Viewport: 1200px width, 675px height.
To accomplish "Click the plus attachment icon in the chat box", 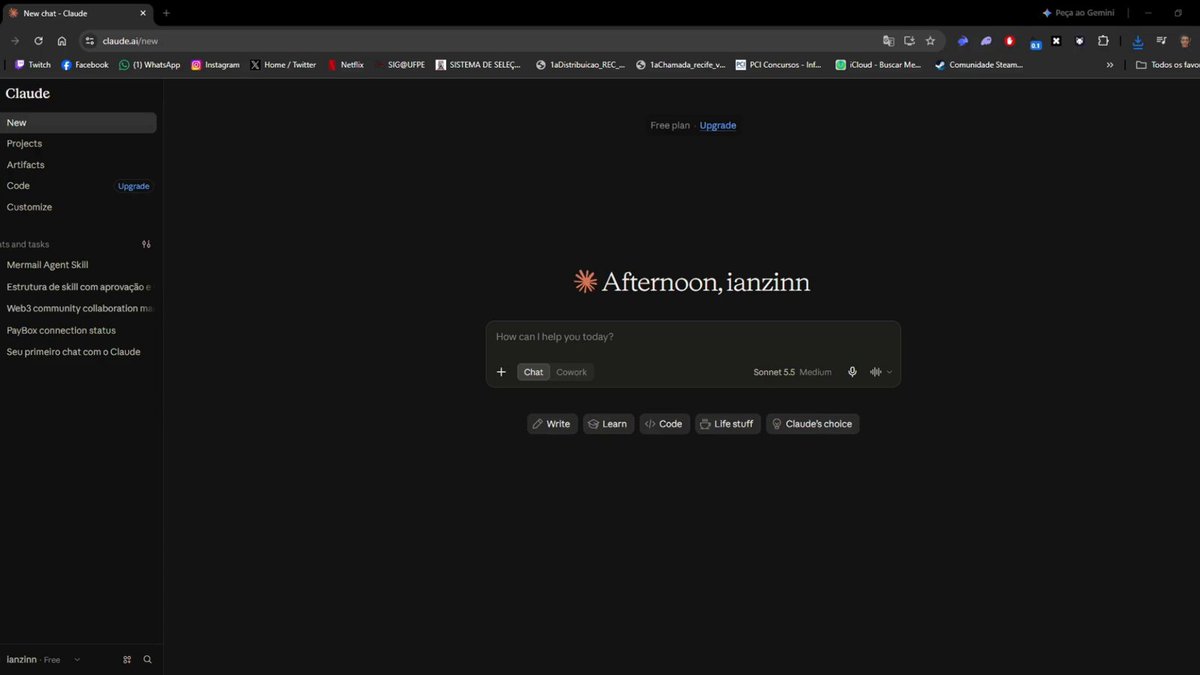I will point(501,372).
